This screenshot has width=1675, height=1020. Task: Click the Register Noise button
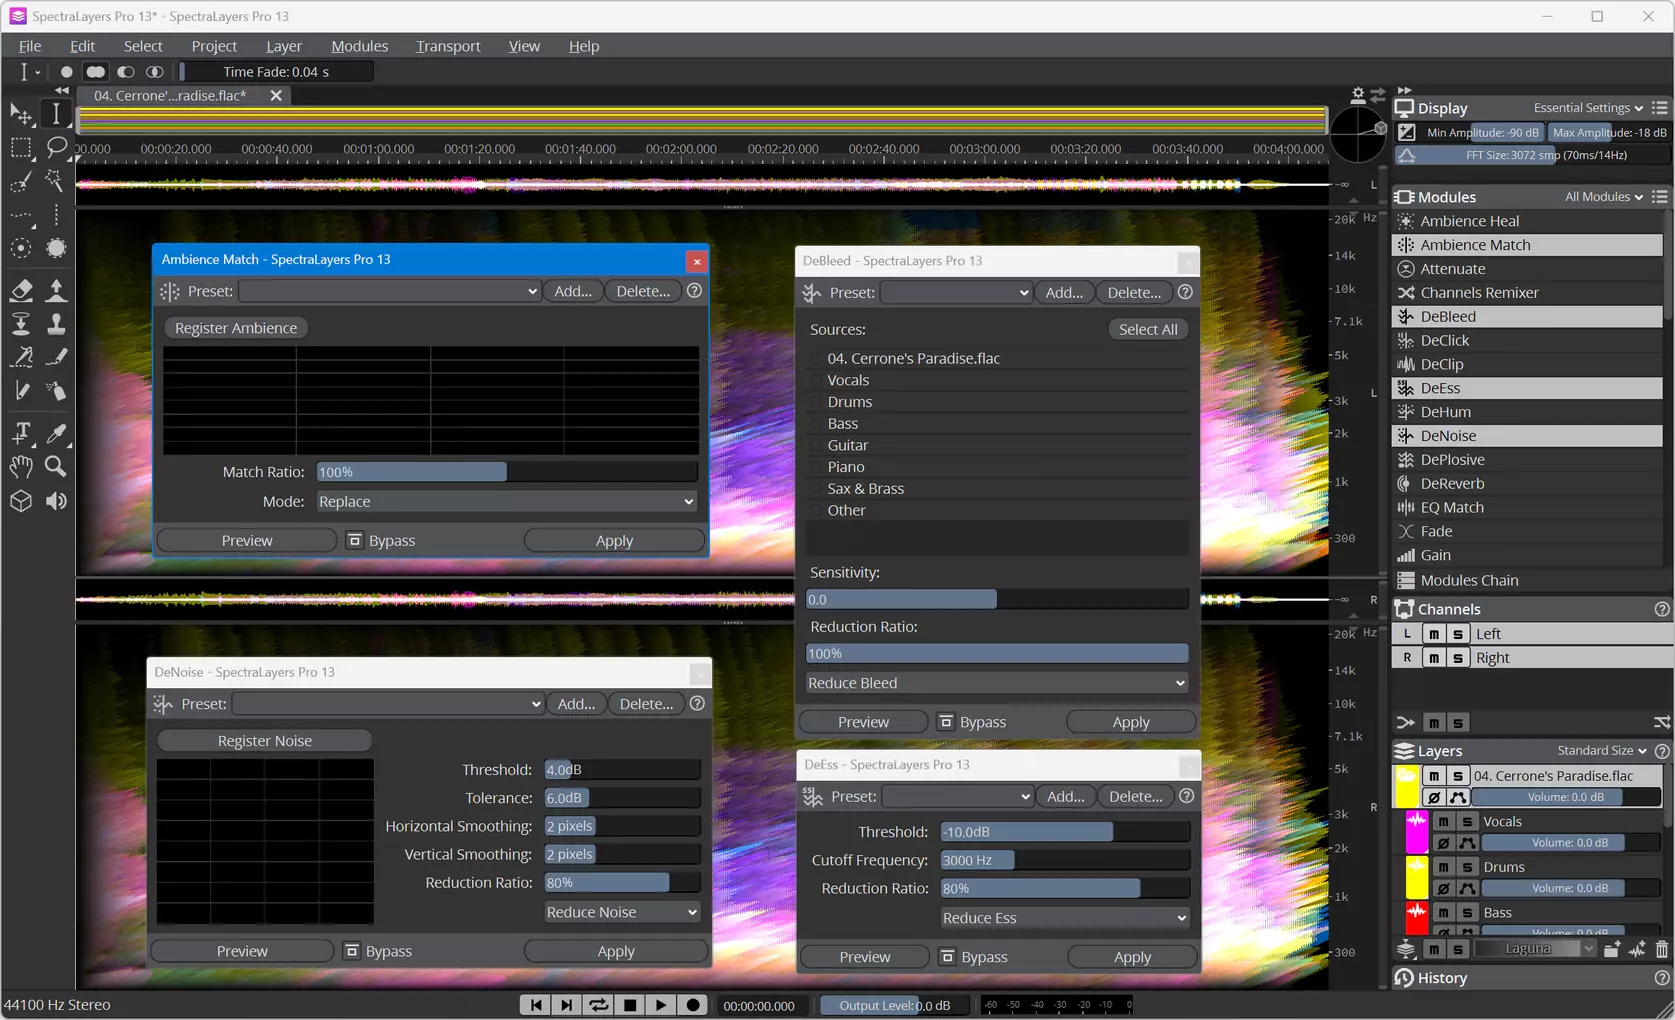pos(265,741)
